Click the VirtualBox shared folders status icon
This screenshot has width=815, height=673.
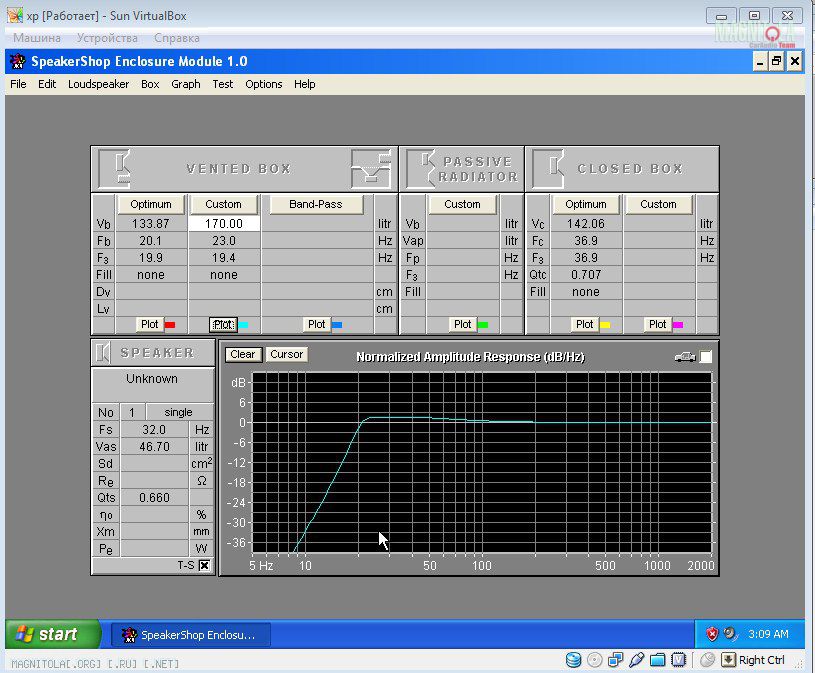pos(657,660)
